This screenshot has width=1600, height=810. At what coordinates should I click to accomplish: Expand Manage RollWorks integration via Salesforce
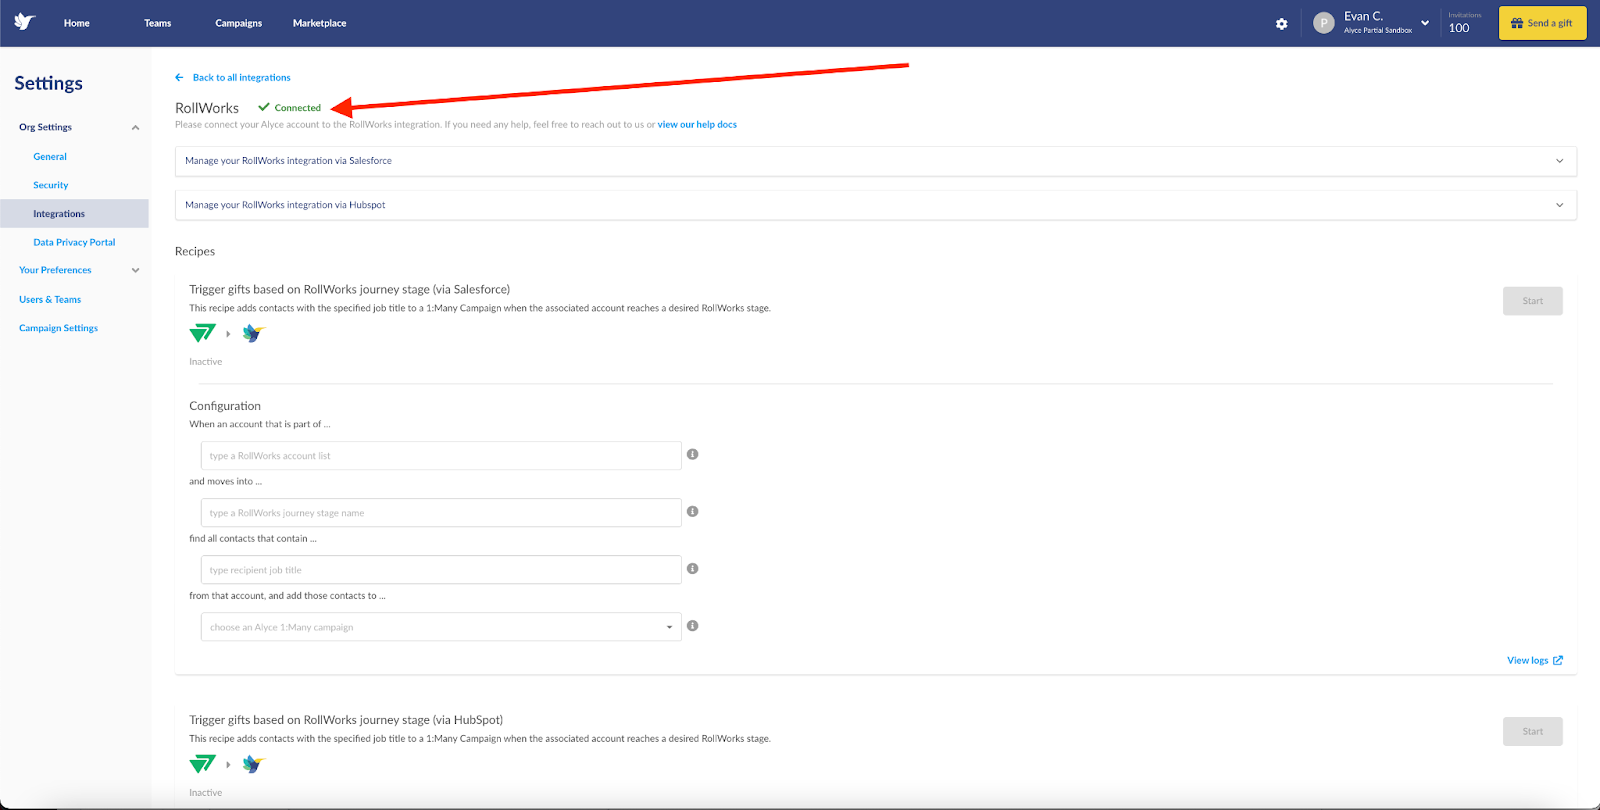coord(876,161)
